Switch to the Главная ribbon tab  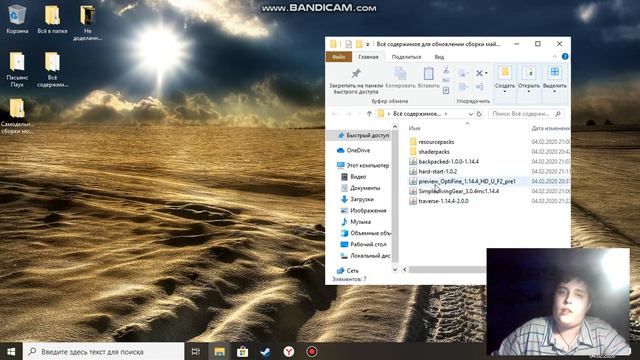pyautogui.click(x=368, y=57)
